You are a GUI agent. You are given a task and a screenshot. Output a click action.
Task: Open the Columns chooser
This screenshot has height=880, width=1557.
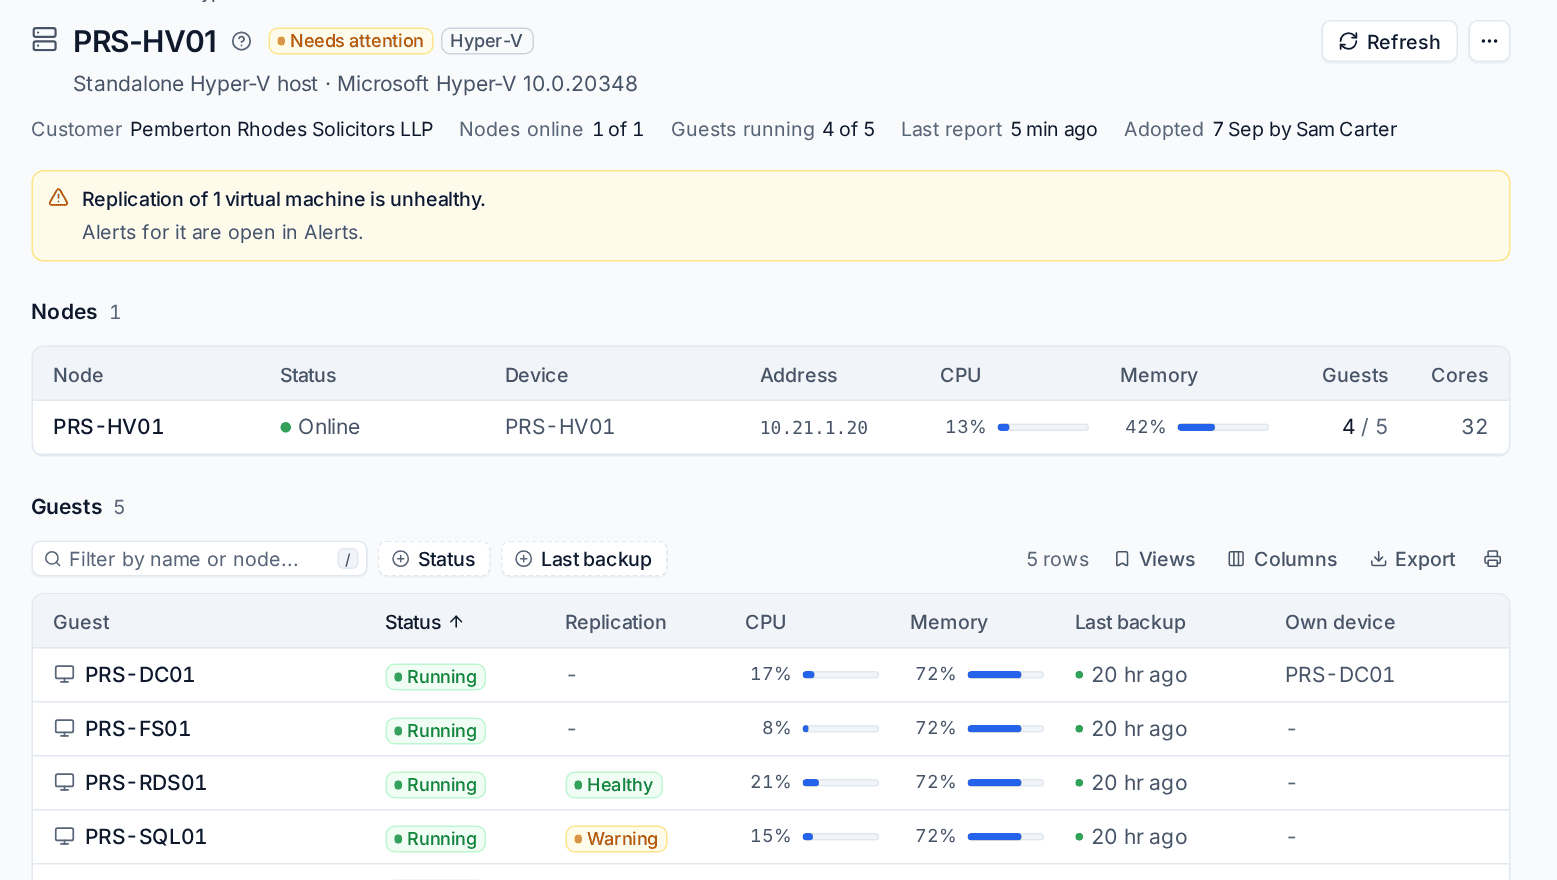(x=1282, y=559)
